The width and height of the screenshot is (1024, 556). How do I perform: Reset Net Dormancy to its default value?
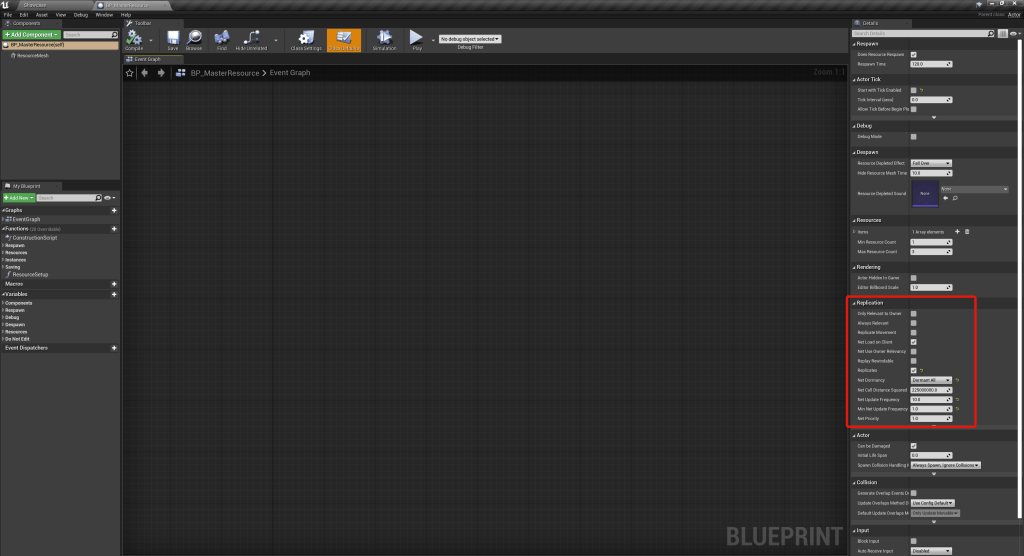pos(957,380)
